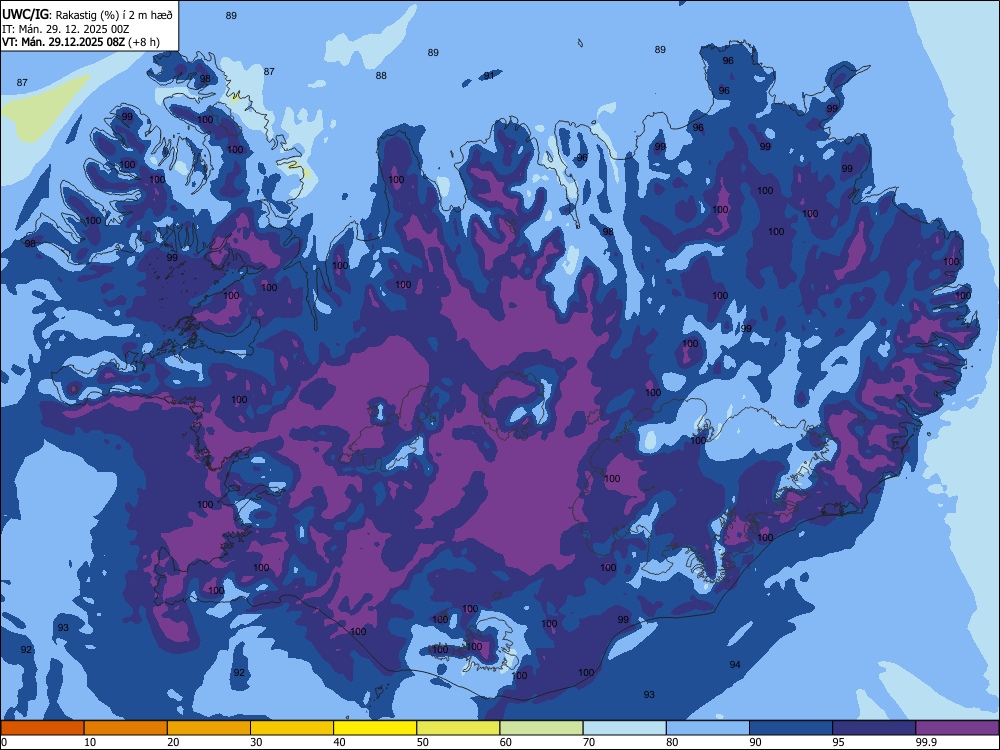Click the valid time line 'VT: Mán. 29.12.2025 08Z (+8 h)'

(x=81, y=42)
